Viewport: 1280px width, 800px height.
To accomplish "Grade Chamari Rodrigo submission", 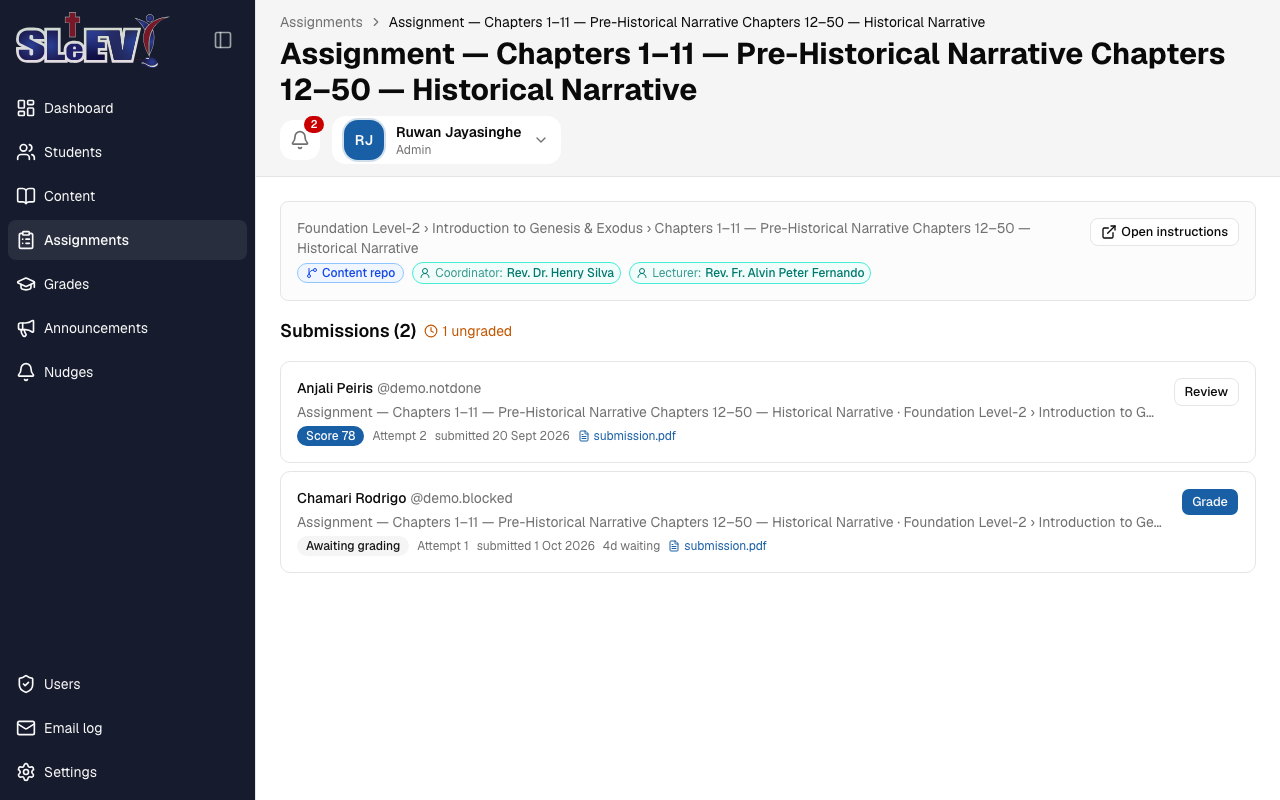I will point(1210,502).
